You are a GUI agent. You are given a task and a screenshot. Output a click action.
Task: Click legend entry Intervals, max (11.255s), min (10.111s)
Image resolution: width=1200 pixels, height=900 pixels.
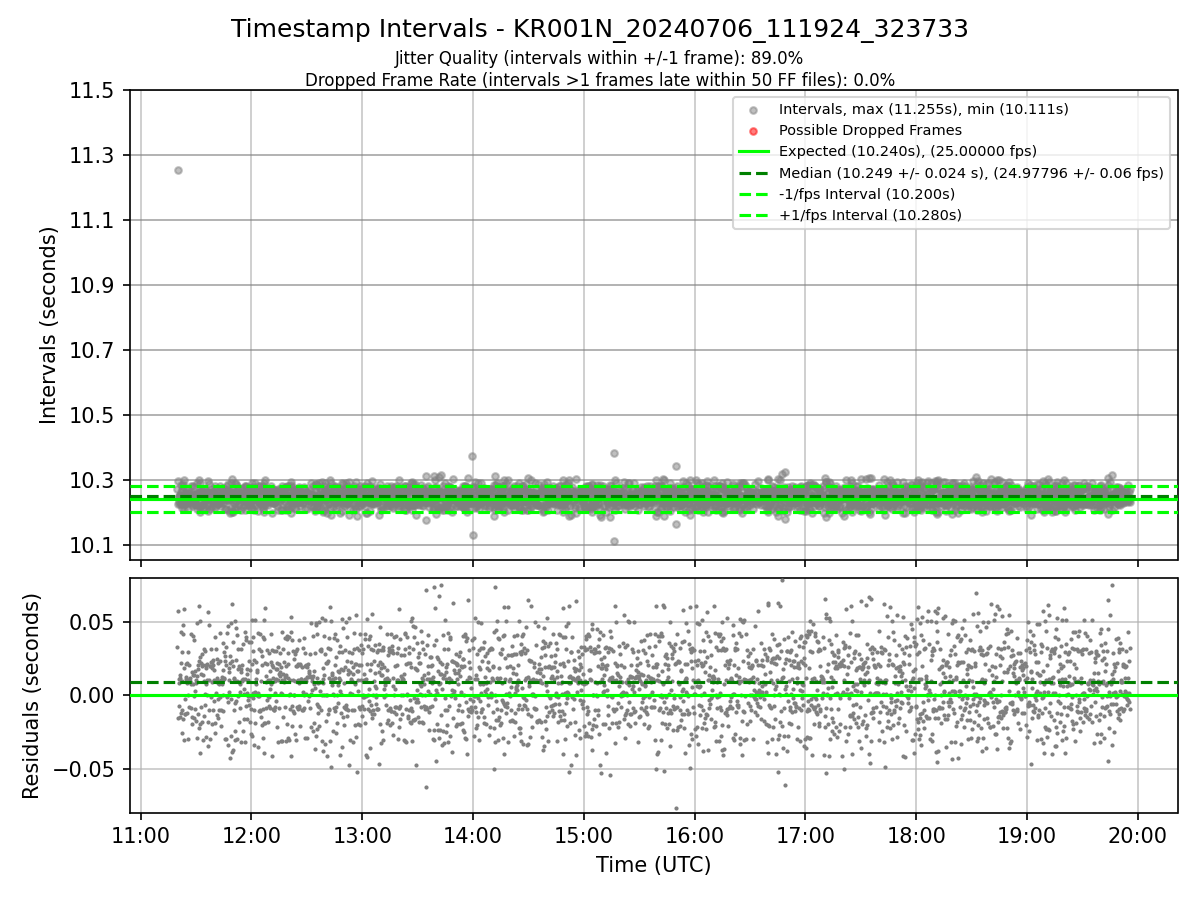(x=923, y=109)
